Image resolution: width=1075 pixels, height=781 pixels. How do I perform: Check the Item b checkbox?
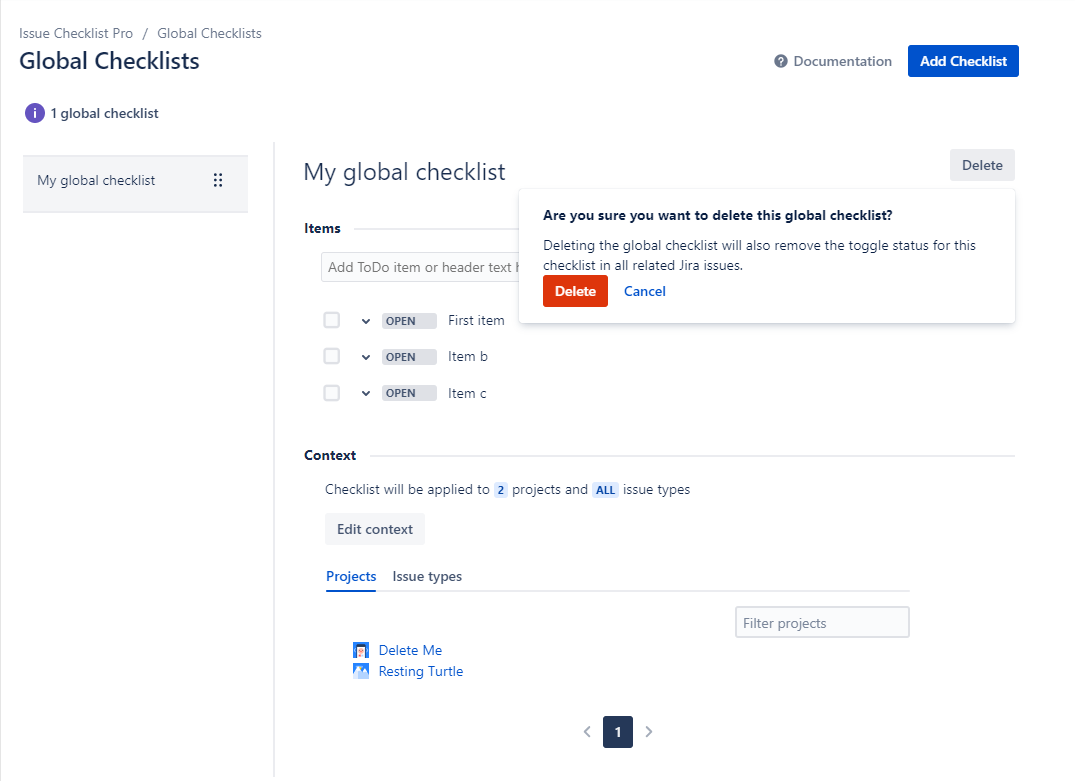(332, 356)
